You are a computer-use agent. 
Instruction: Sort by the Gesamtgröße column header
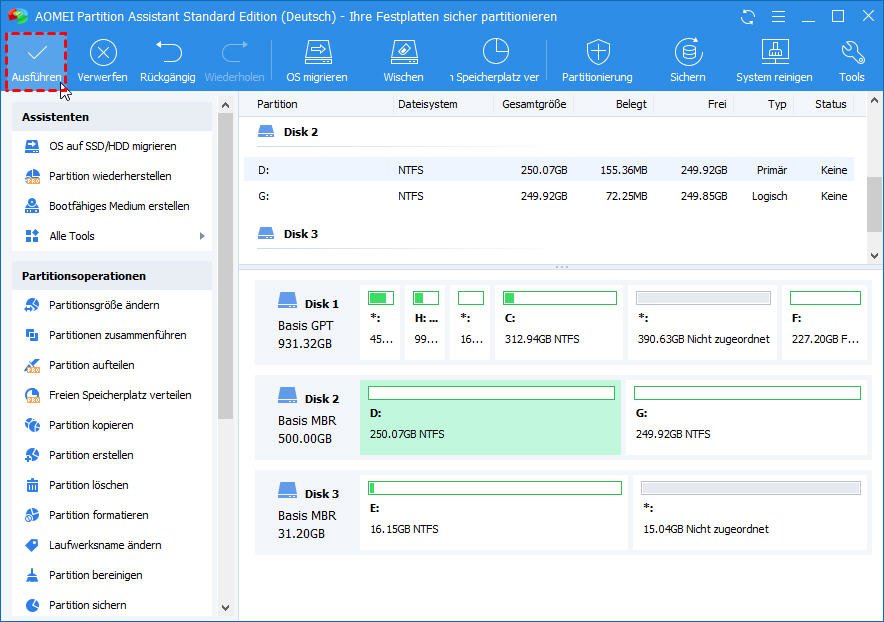pyautogui.click(x=534, y=104)
